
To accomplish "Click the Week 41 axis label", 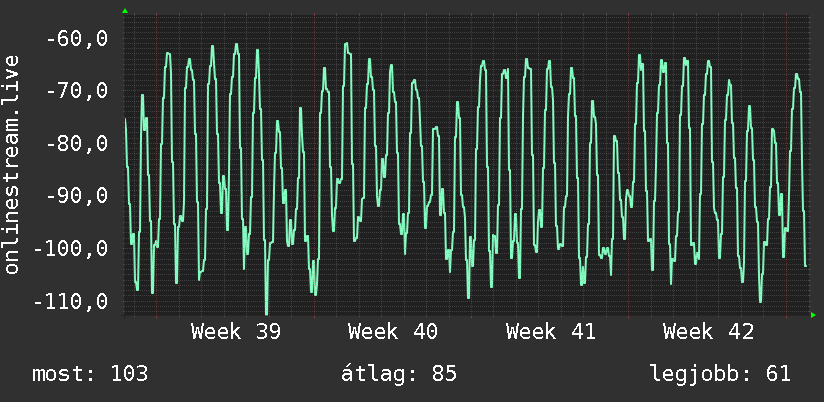I will pyautogui.click(x=551, y=332).
